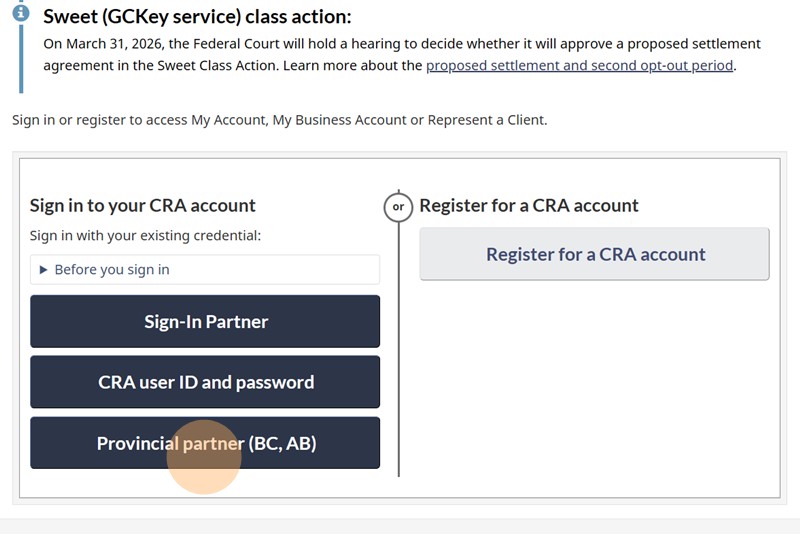
Task: Click the "Represent a Client" text
Action: point(486,120)
